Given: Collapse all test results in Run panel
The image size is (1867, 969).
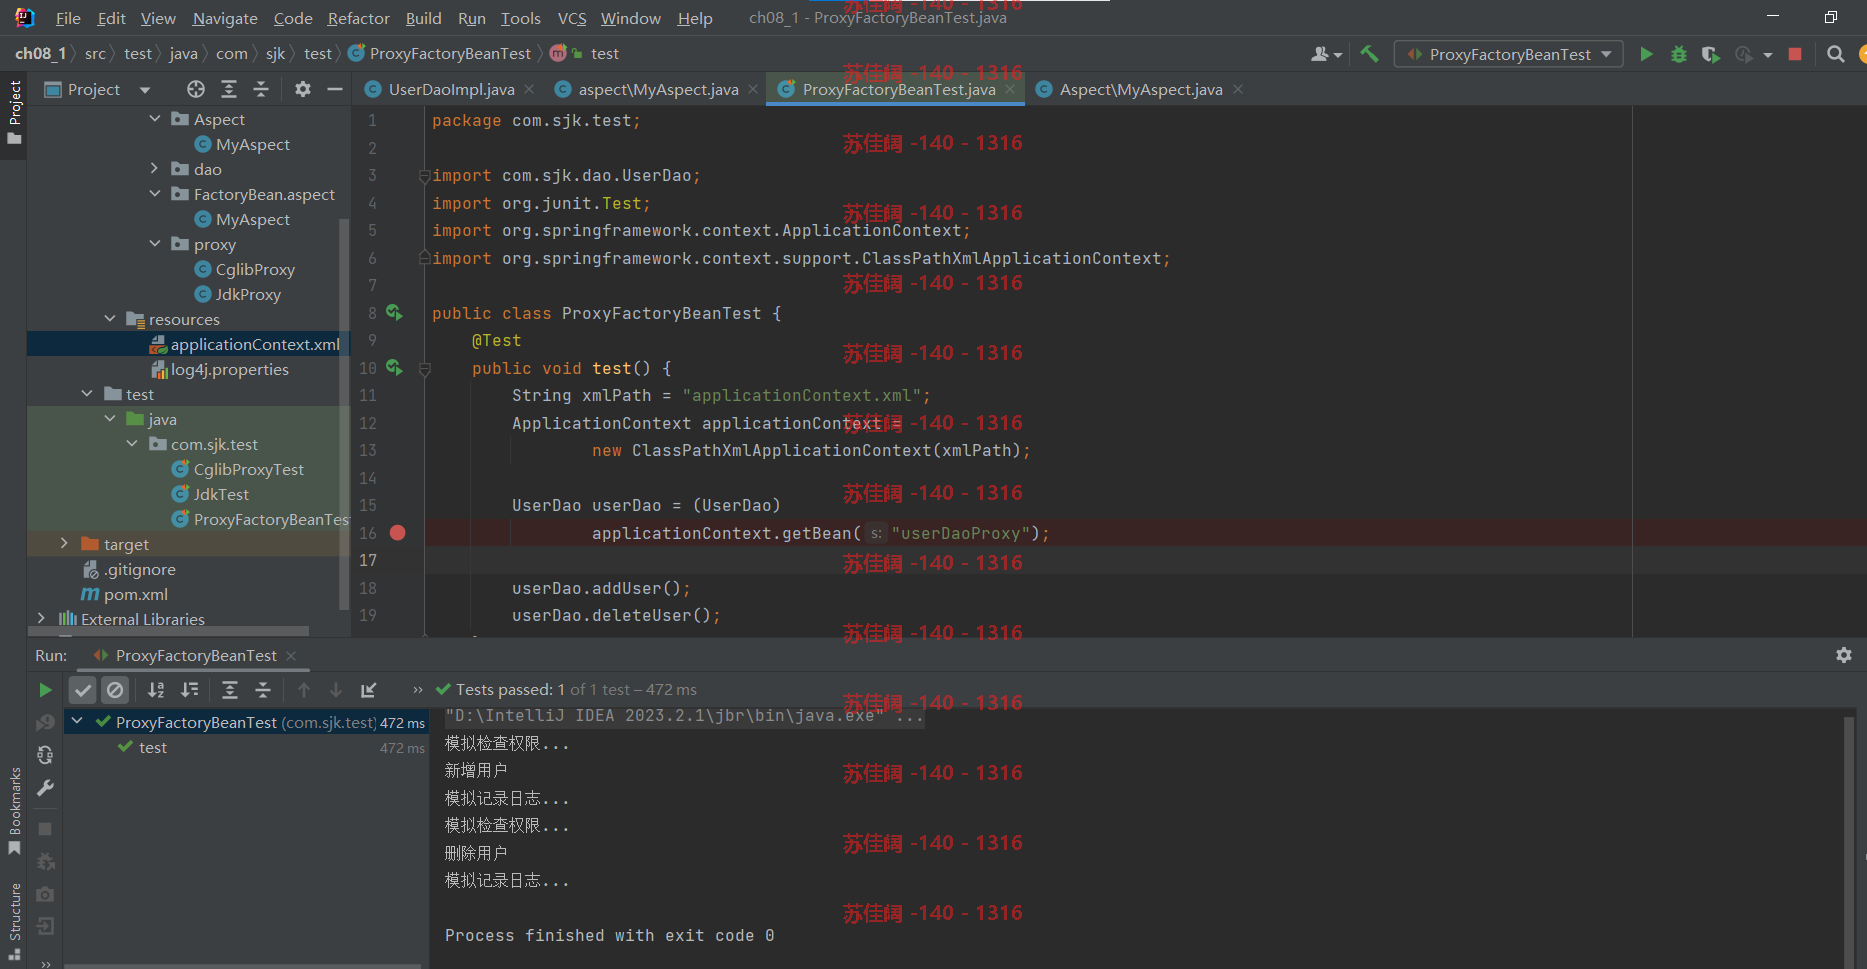Looking at the screenshot, I should [263, 690].
